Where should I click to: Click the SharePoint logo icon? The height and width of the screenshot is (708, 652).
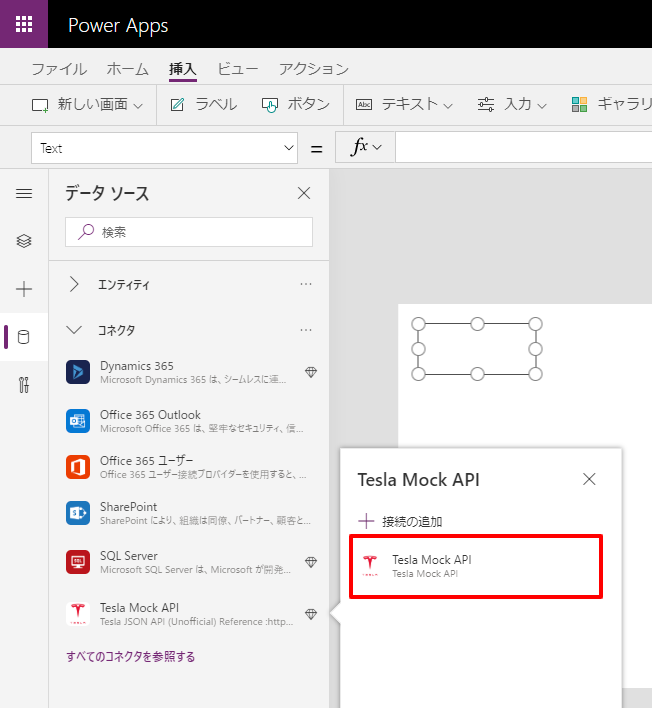point(78,513)
